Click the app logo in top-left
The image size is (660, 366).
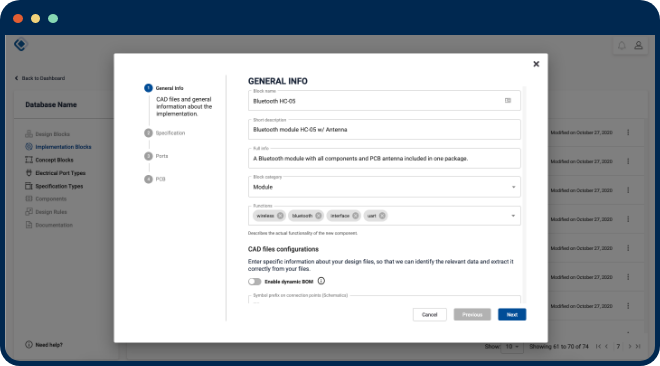point(20,44)
